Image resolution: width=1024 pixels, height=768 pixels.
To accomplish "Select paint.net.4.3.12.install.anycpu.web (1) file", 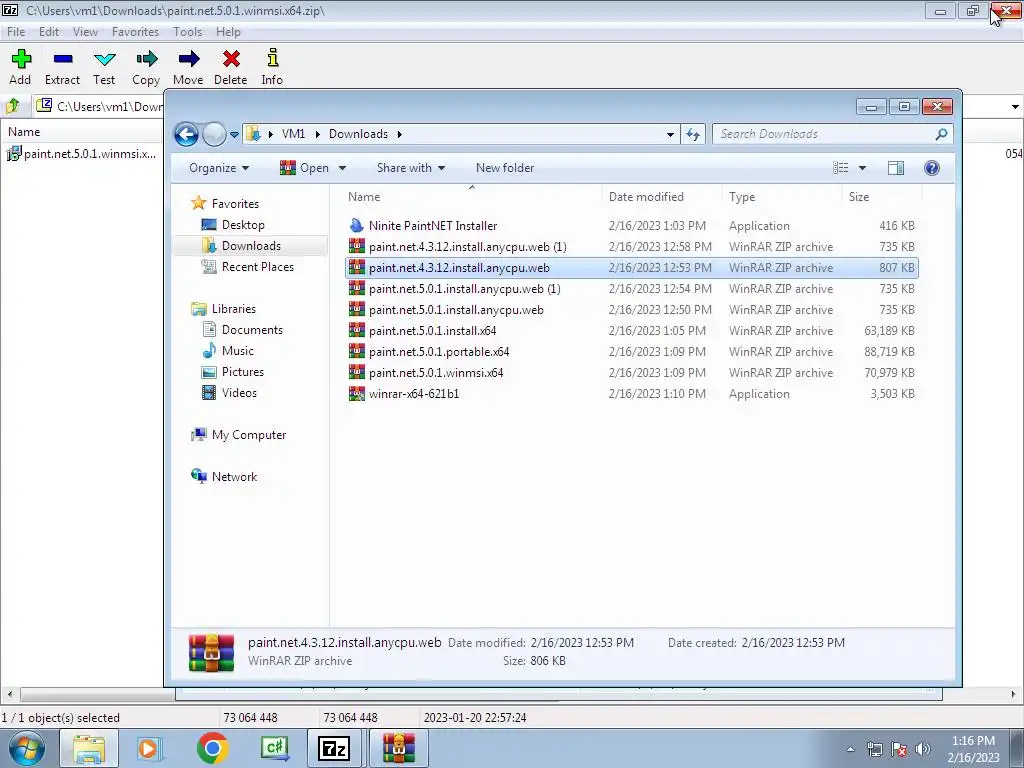I will [631, 247].
